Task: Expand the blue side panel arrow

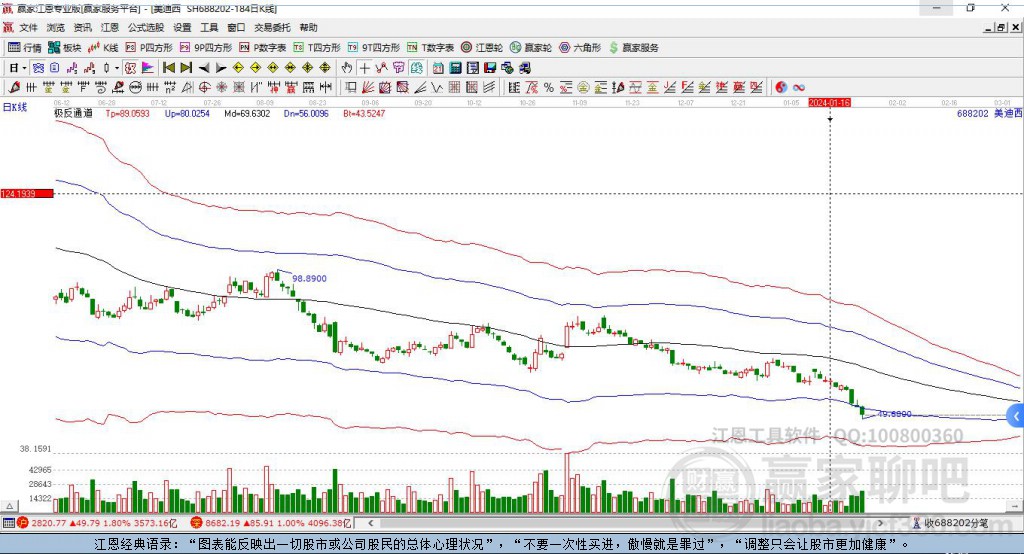Action: (x=1016, y=416)
